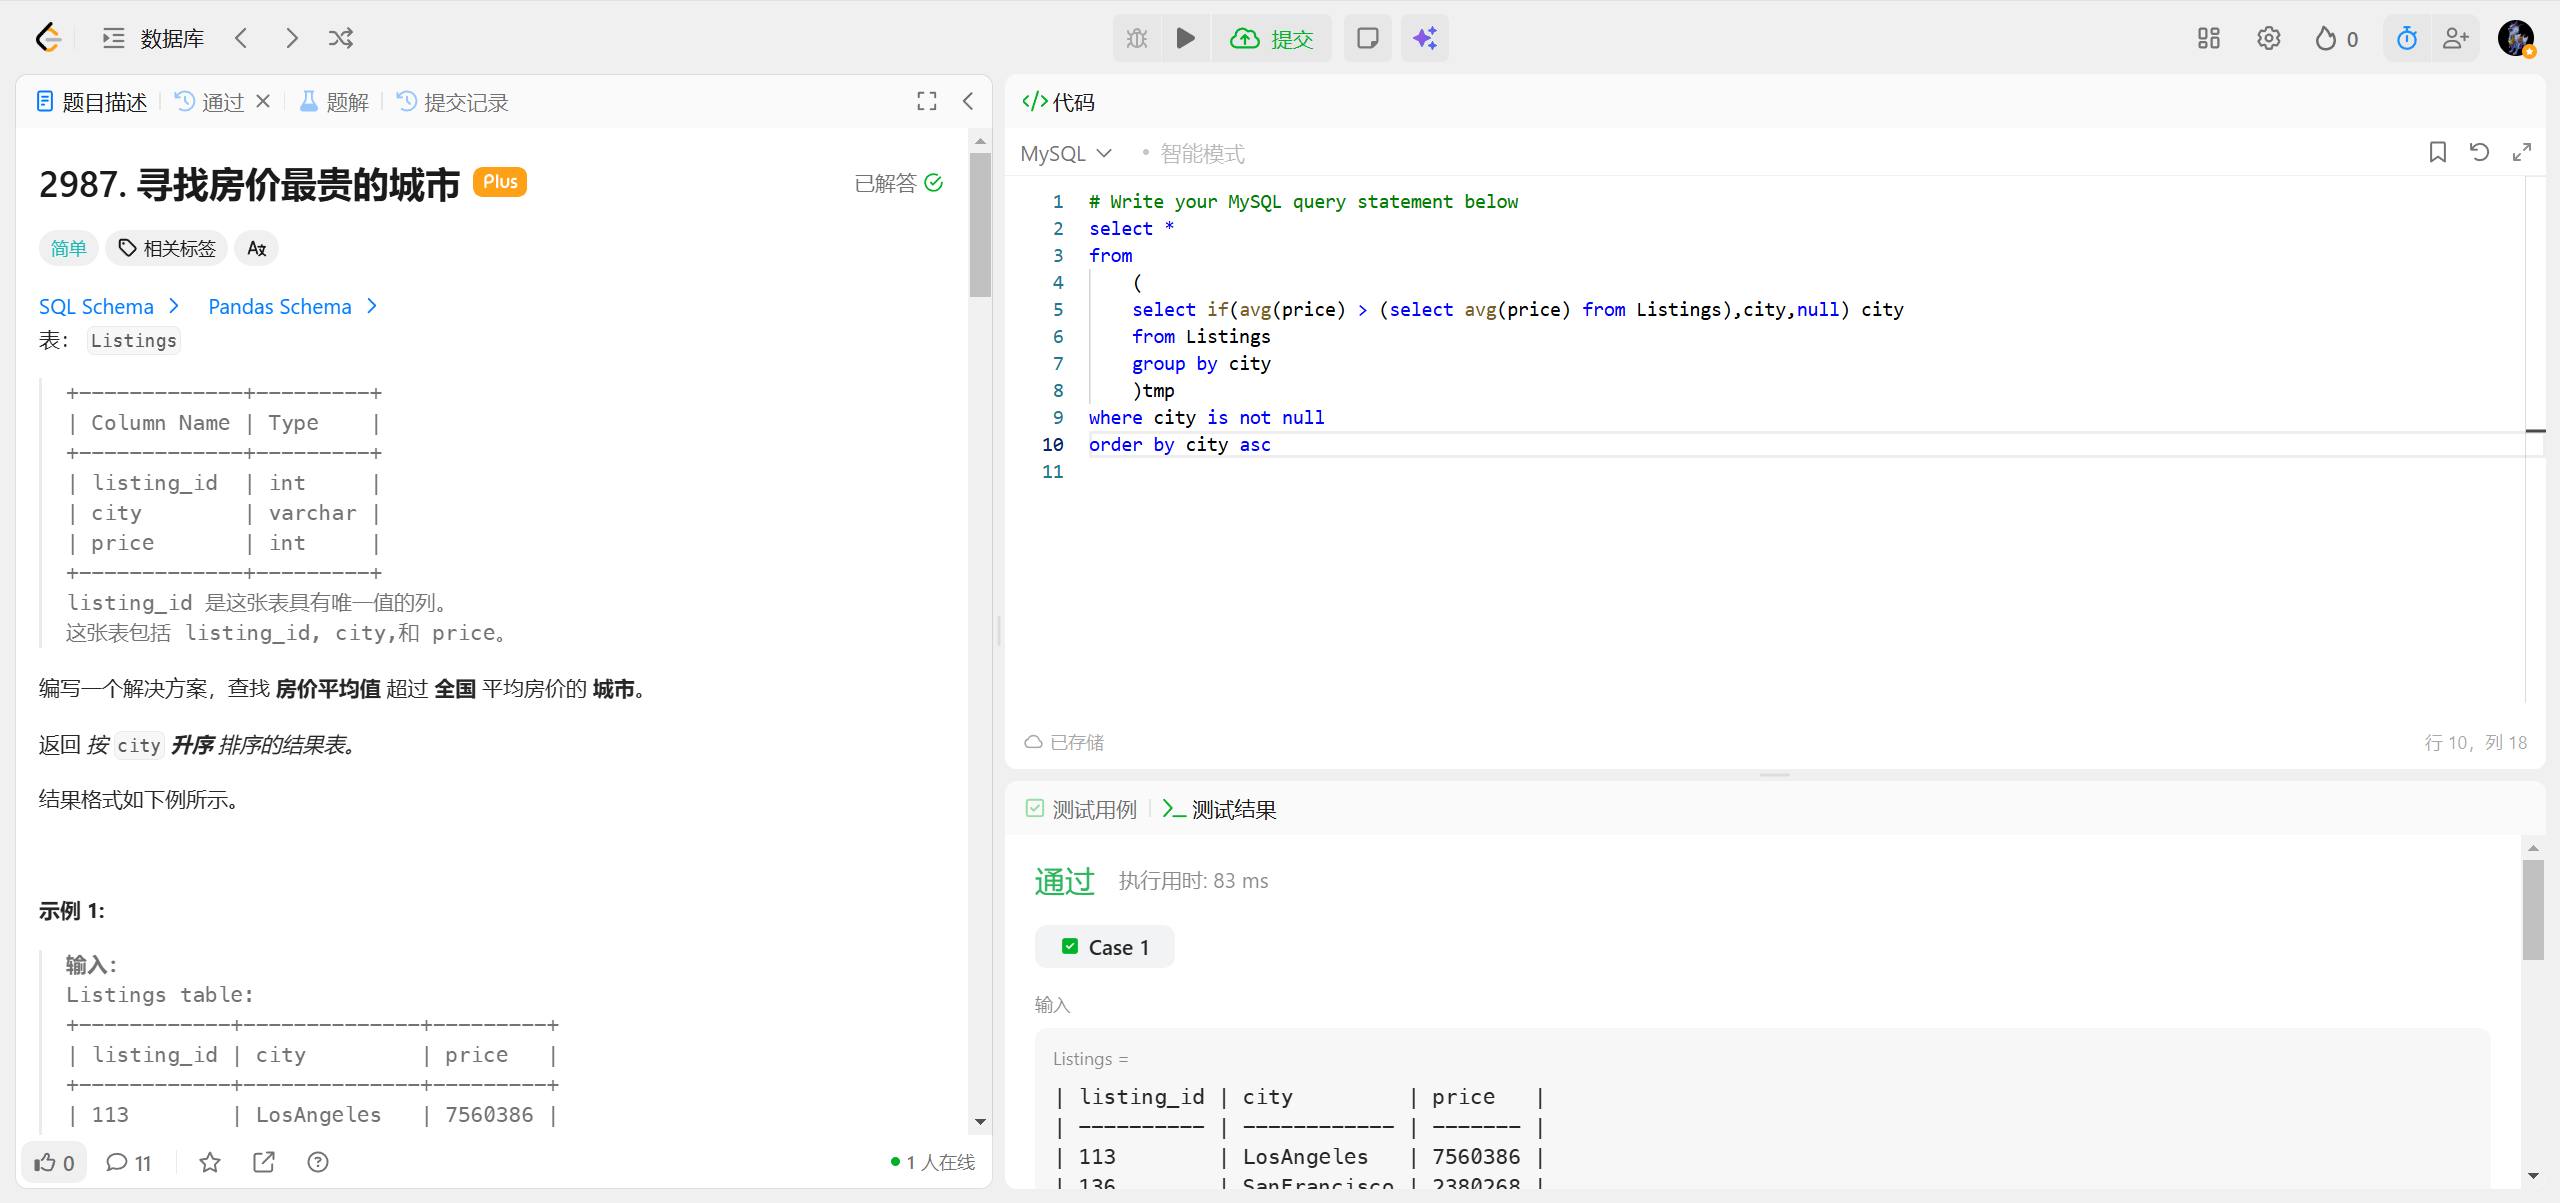Run the code with play button
The image size is (2560, 1203).
click(1186, 38)
